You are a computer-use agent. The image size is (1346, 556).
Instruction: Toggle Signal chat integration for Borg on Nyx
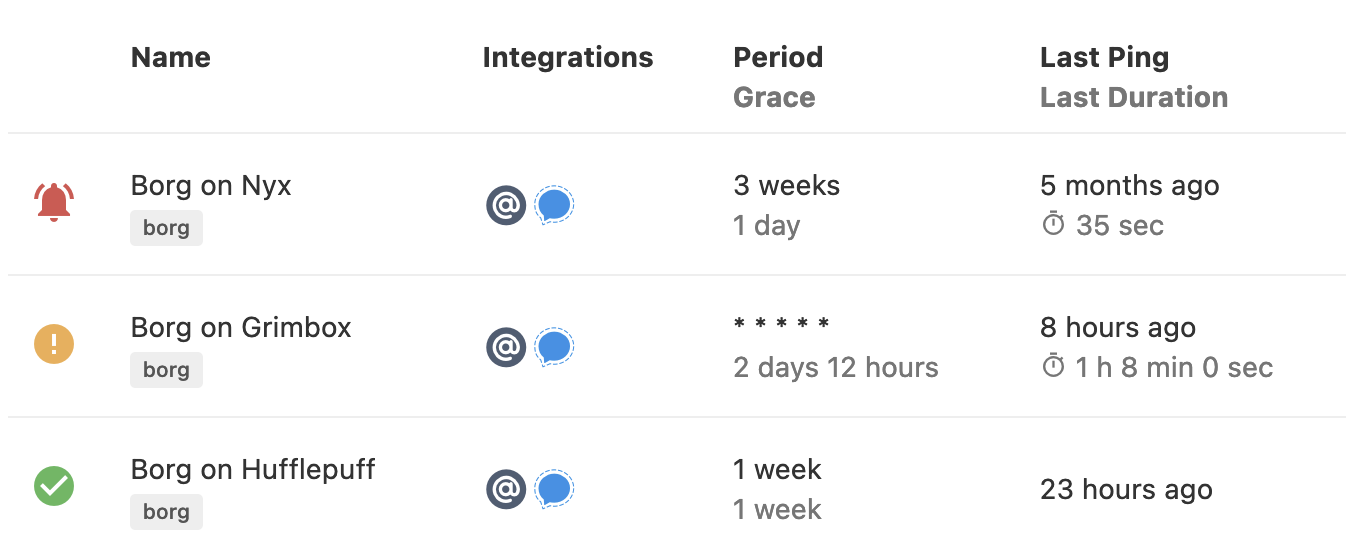[x=554, y=205]
